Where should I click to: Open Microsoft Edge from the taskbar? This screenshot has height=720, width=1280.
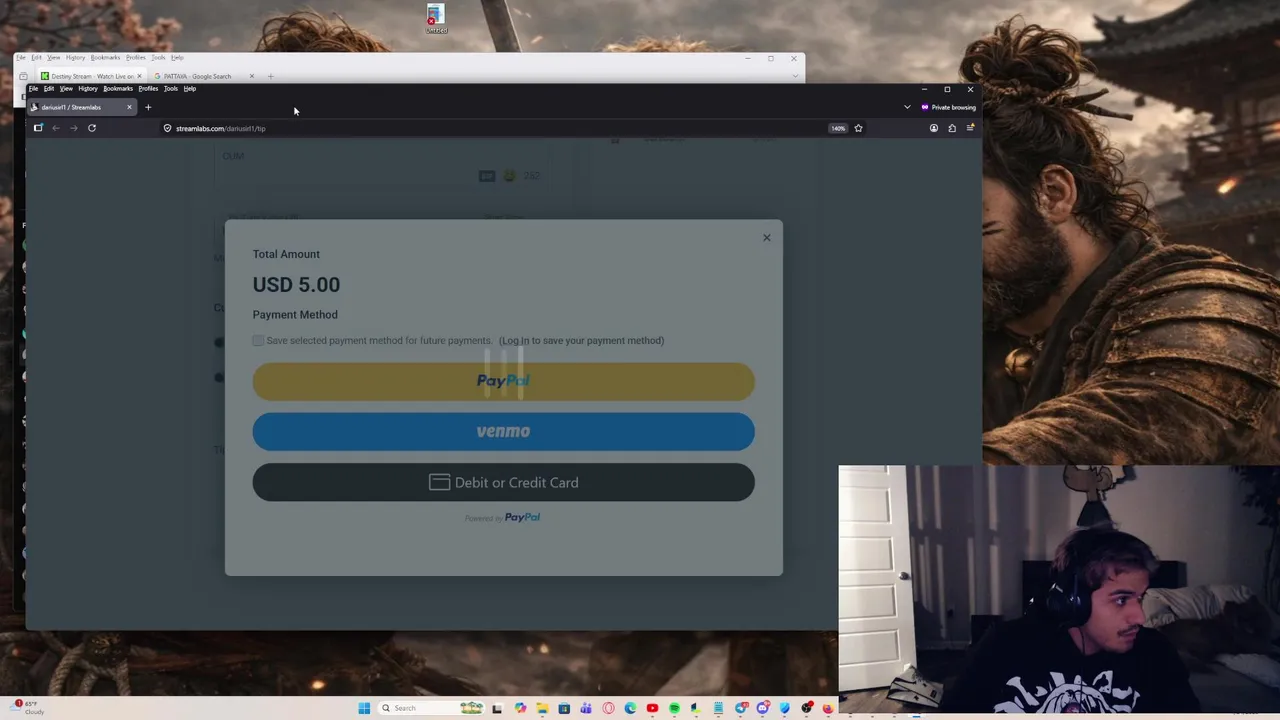pyautogui.click(x=630, y=708)
